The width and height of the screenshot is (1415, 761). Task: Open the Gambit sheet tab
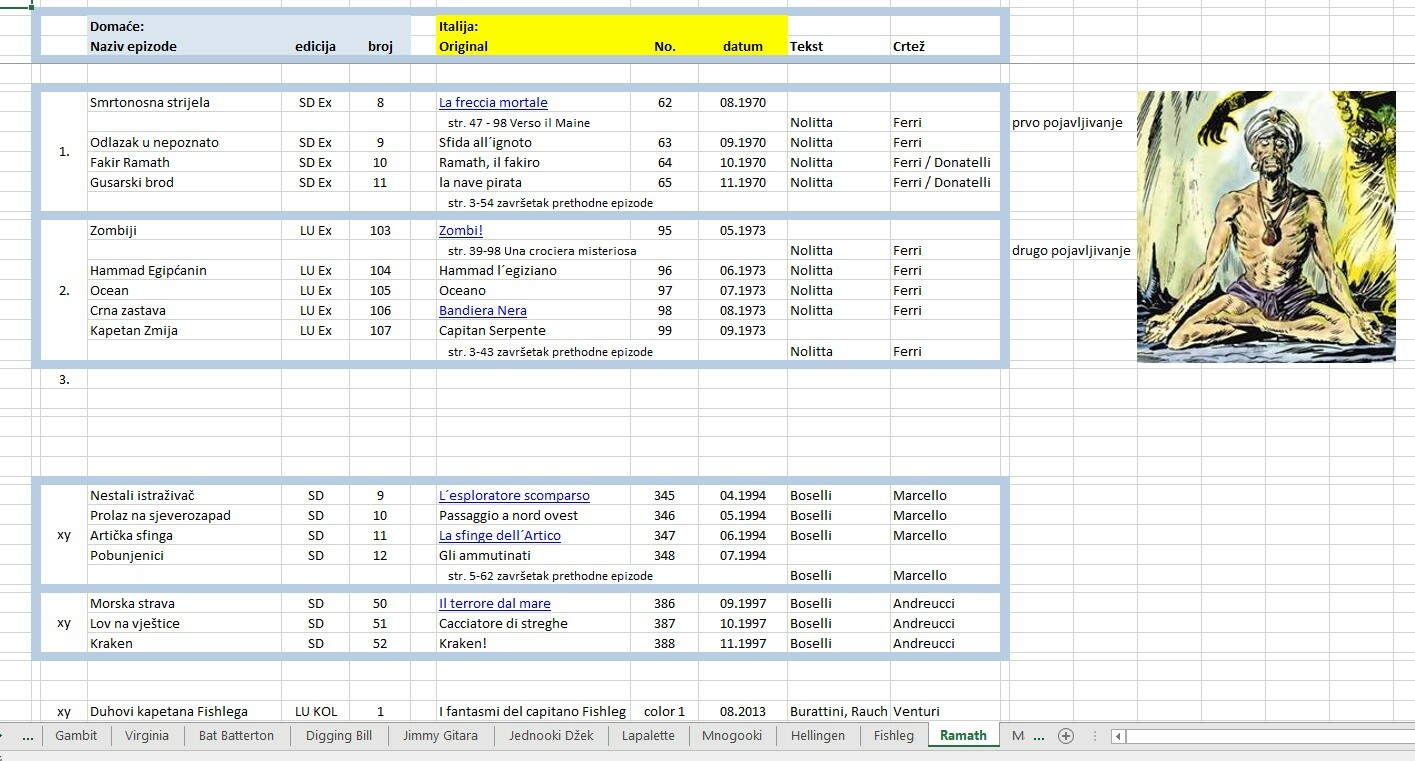[x=76, y=735]
